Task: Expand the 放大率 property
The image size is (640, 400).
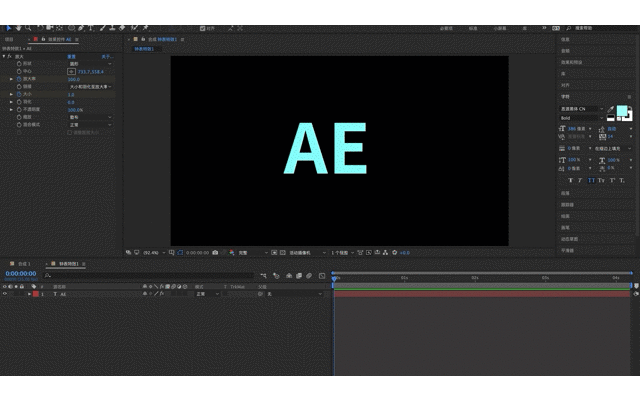Action: click(11, 79)
